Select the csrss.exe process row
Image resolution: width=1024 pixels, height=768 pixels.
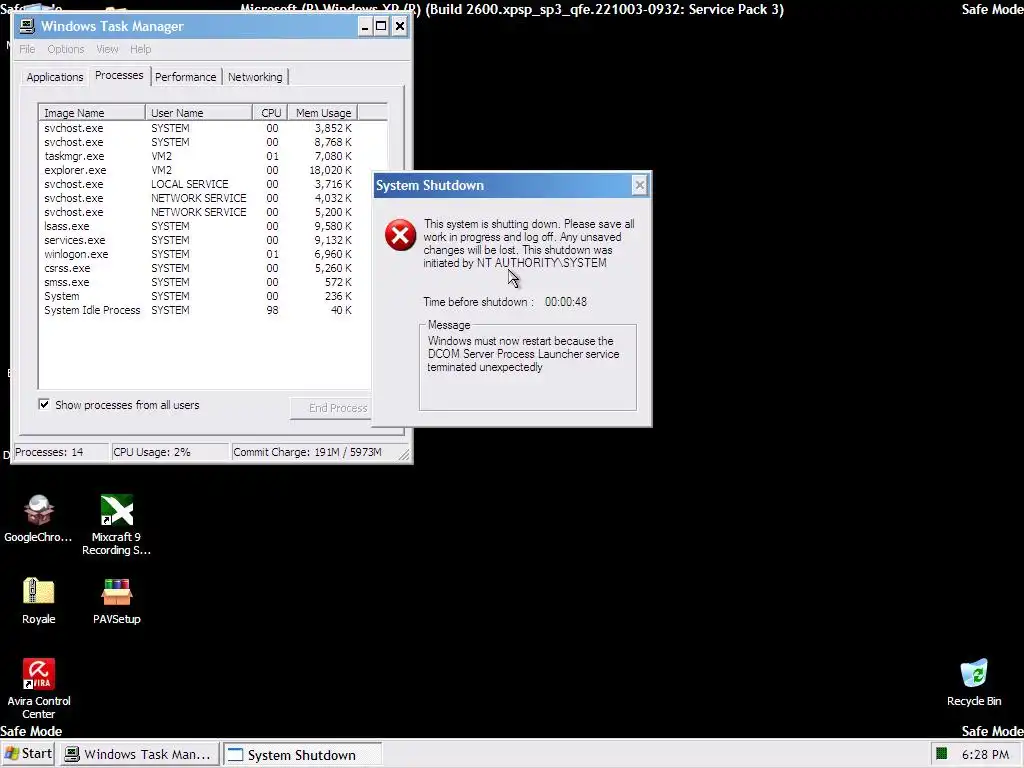pyautogui.click(x=198, y=268)
